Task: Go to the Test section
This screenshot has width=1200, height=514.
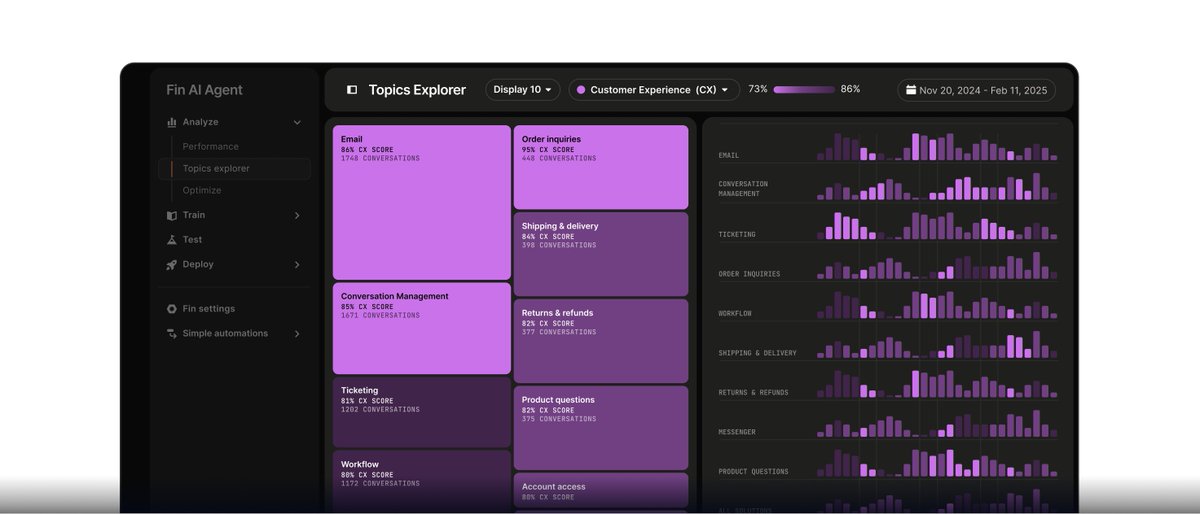Action: [x=192, y=240]
